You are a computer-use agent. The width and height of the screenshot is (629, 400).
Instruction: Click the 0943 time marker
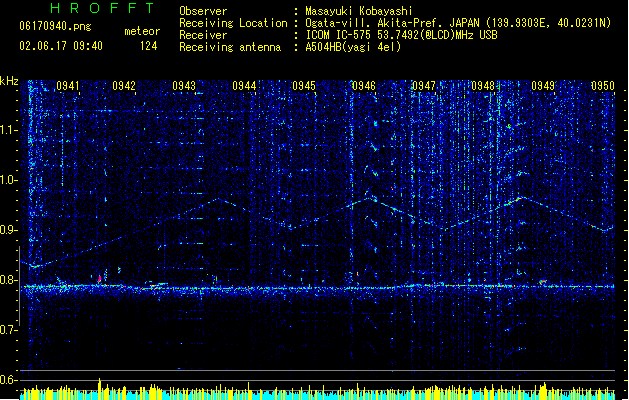point(184,86)
